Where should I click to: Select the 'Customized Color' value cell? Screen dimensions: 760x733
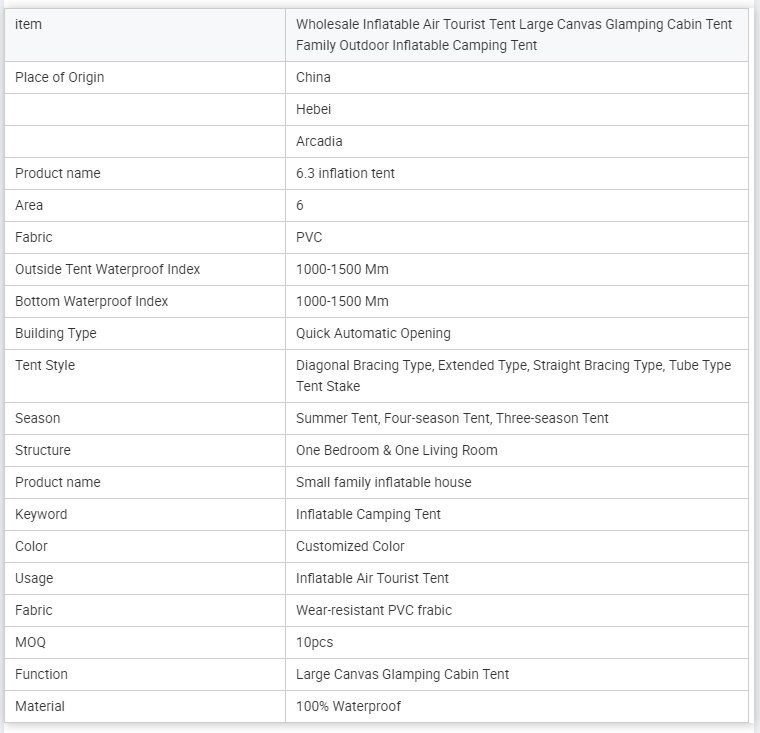click(350, 546)
